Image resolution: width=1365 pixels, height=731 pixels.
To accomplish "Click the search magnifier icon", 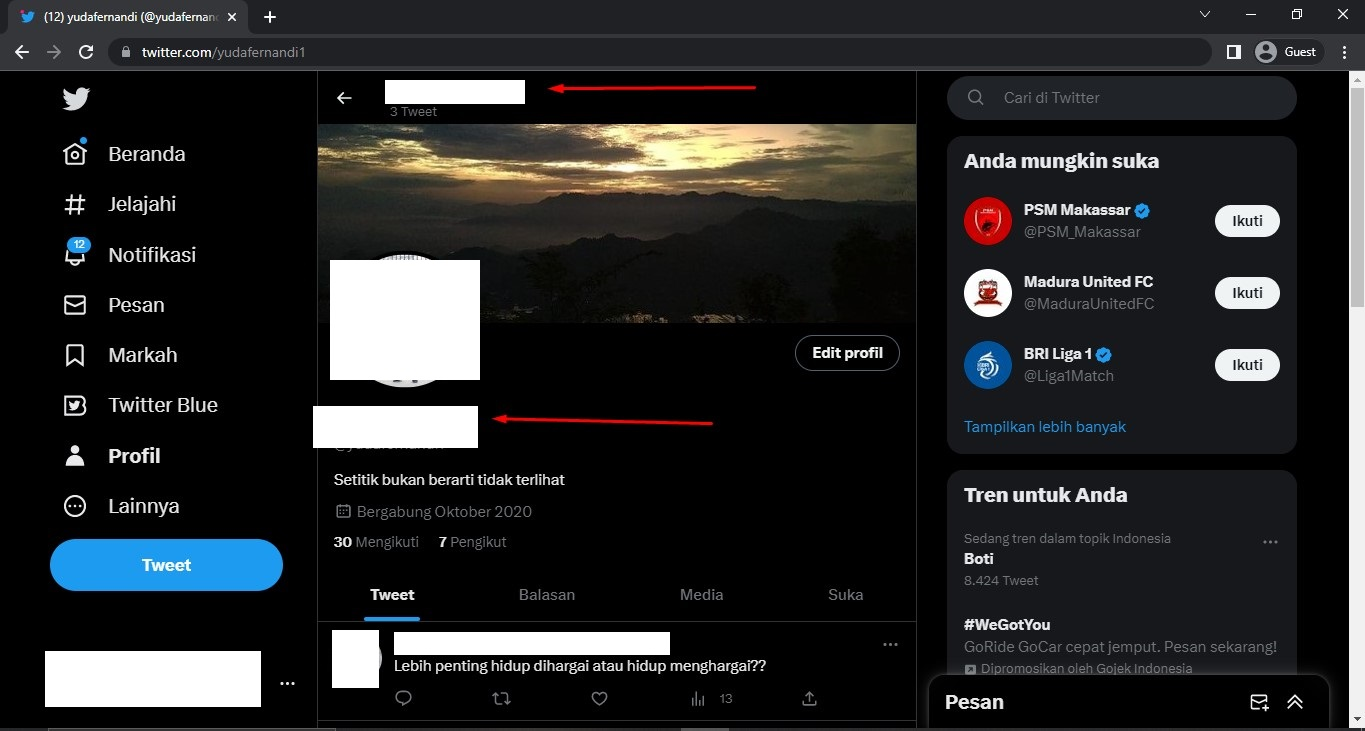I will pos(976,98).
